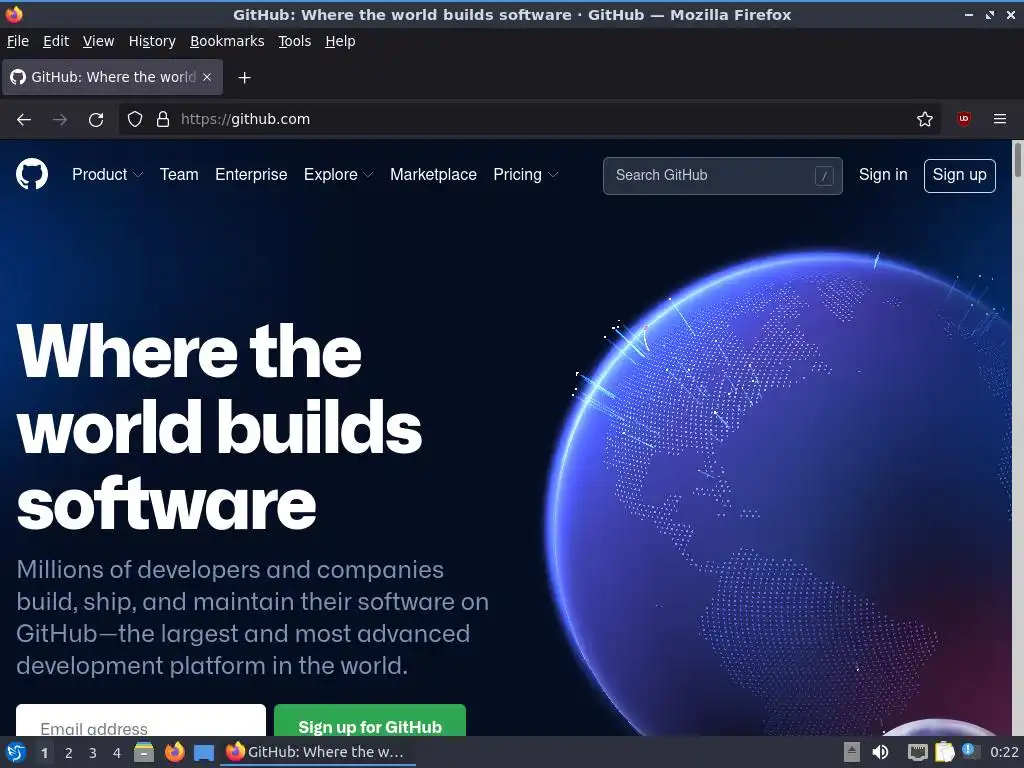This screenshot has height=768, width=1024.
Task: Open the taskbar start menu icon
Action: 16,752
